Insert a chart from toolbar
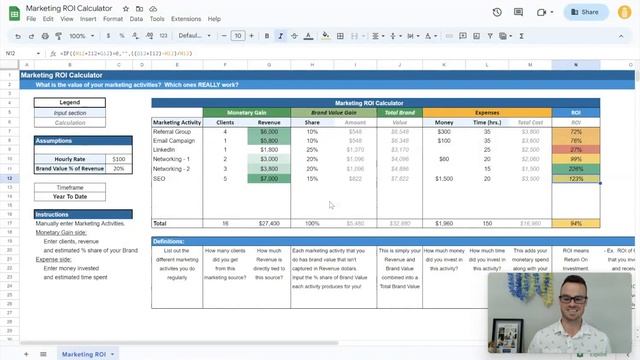 [x=476, y=36]
